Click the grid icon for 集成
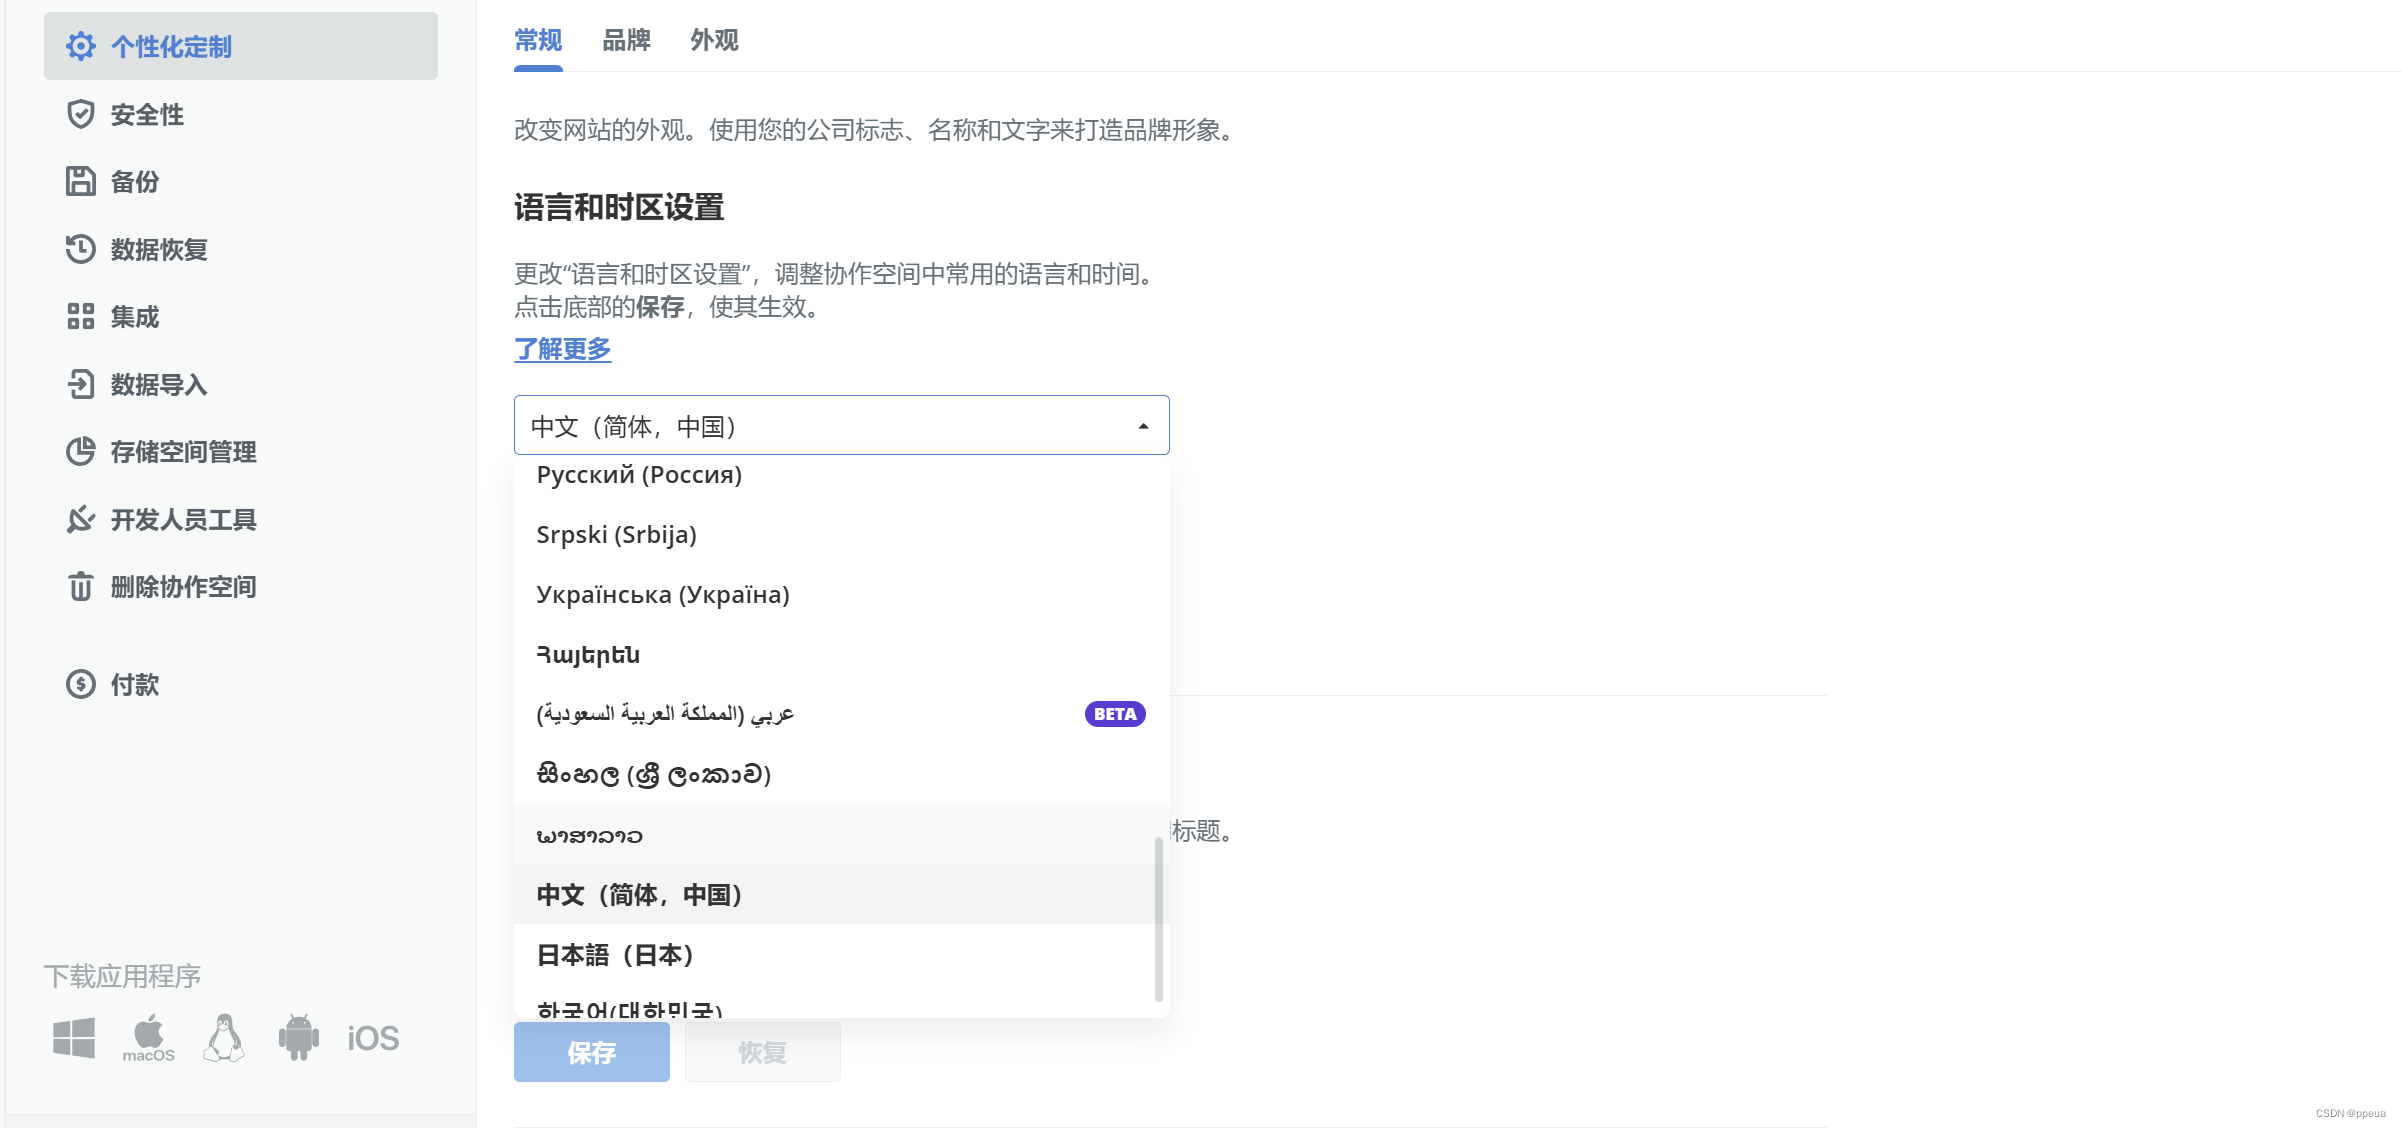Image resolution: width=2401 pixels, height=1128 pixels. (80, 316)
